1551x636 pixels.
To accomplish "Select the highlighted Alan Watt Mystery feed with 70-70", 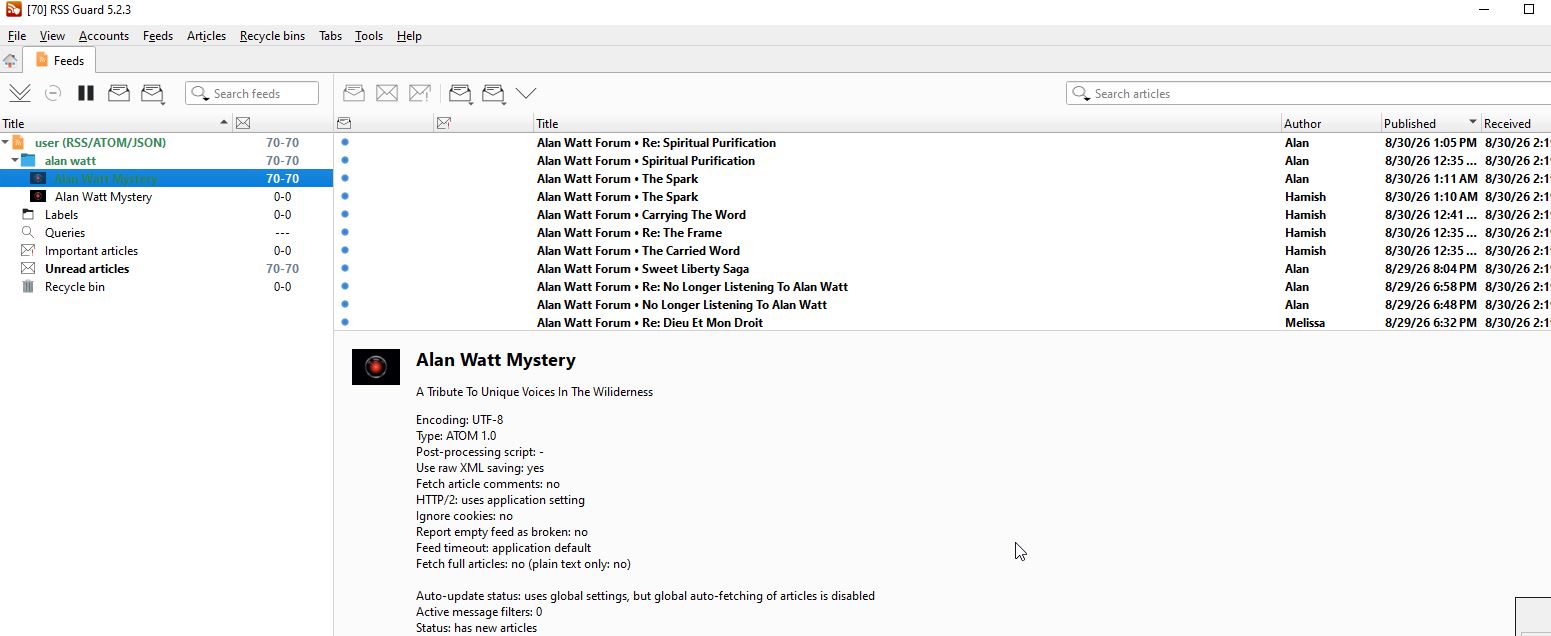I will coord(166,178).
